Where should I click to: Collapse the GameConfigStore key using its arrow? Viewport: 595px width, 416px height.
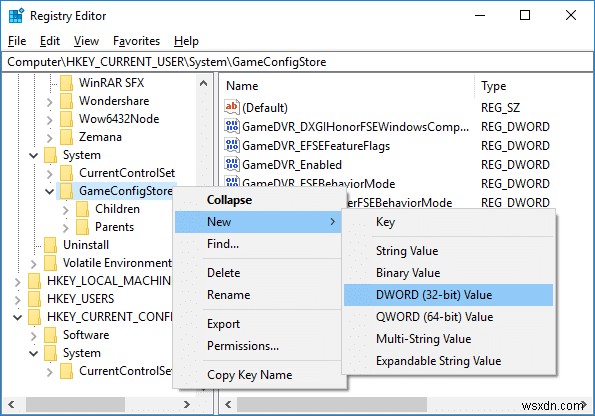[49, 191]
